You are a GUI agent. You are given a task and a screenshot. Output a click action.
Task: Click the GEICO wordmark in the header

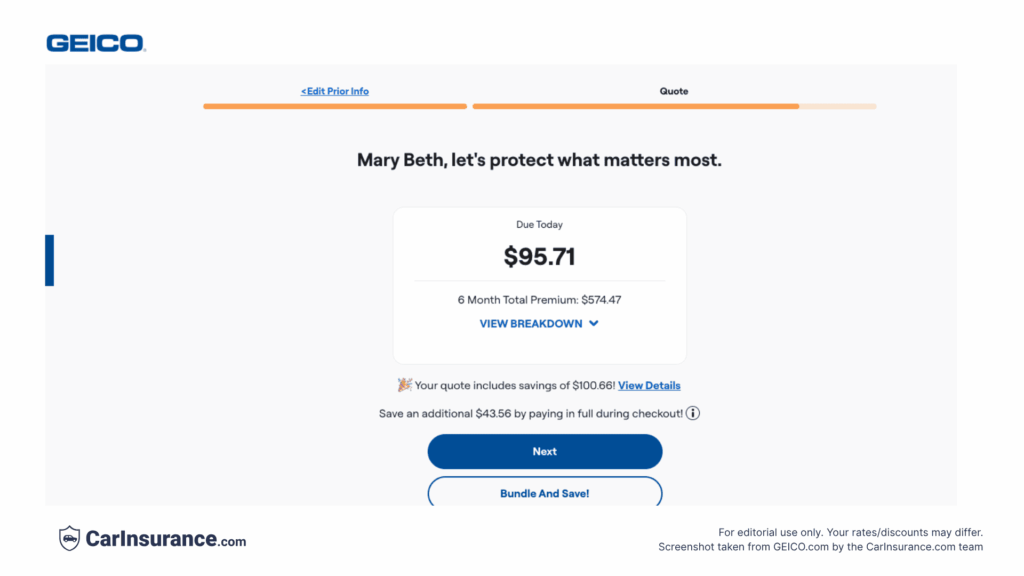pyautogui.click(x=96, y=42)
